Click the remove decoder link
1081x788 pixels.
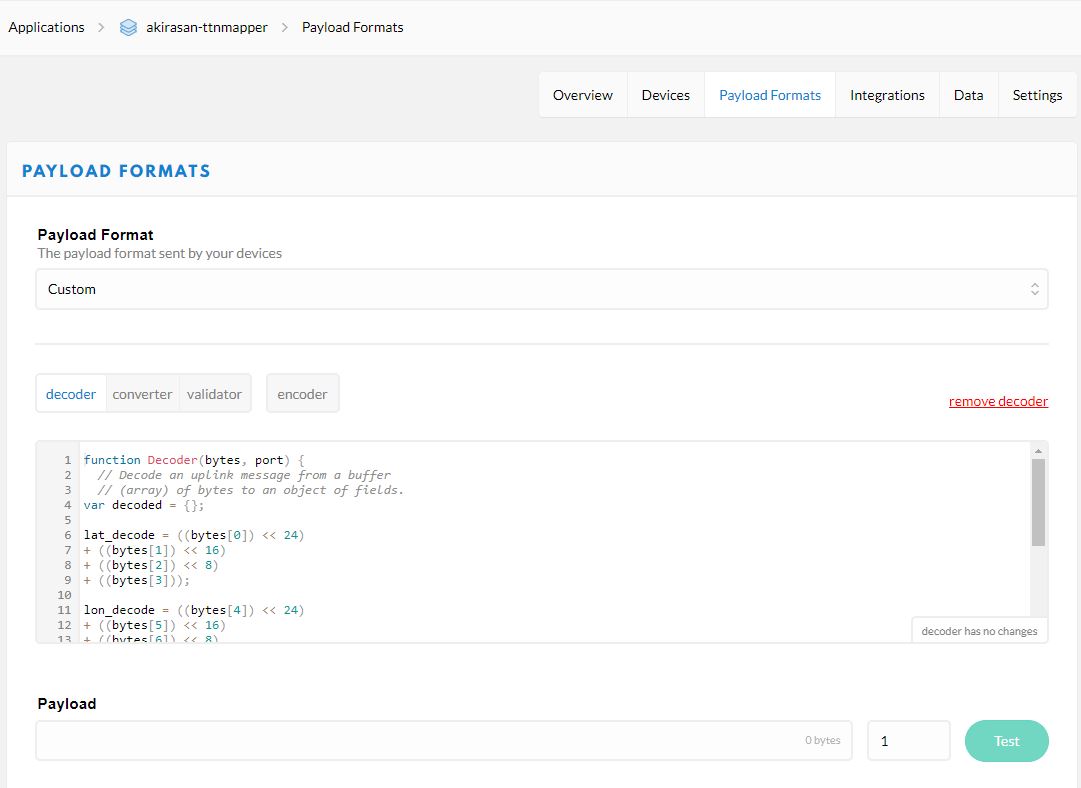pyautogui.click(x=998, y=401)
